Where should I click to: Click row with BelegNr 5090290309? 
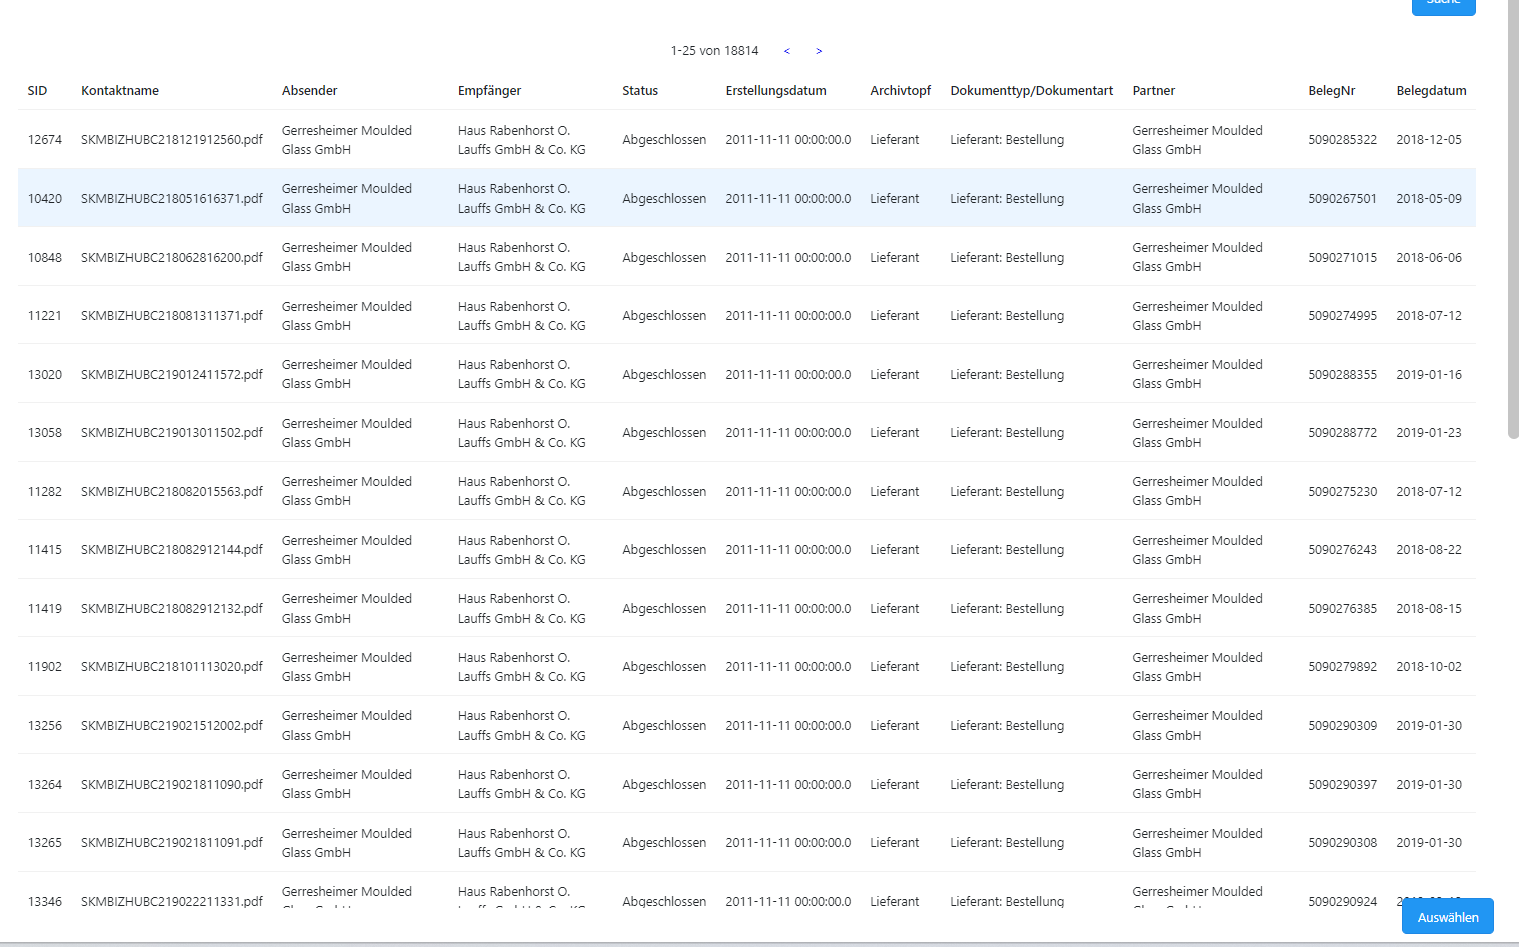(x=1342, y=726)
